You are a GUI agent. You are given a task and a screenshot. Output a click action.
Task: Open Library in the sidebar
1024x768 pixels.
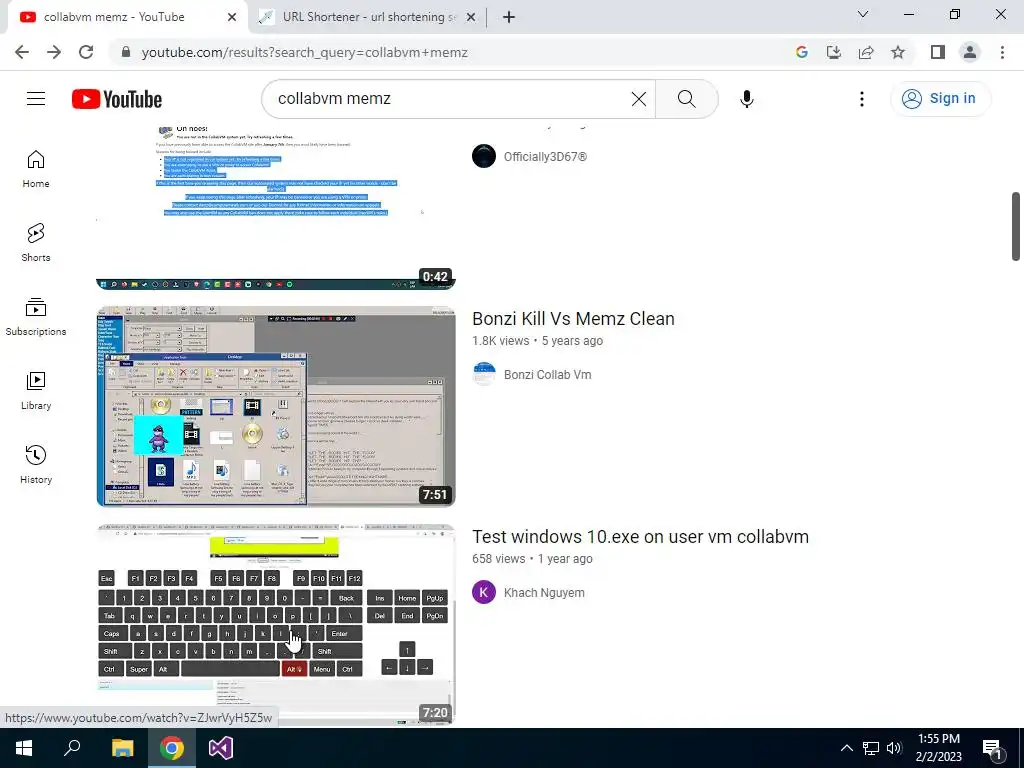tap(36, 390)
